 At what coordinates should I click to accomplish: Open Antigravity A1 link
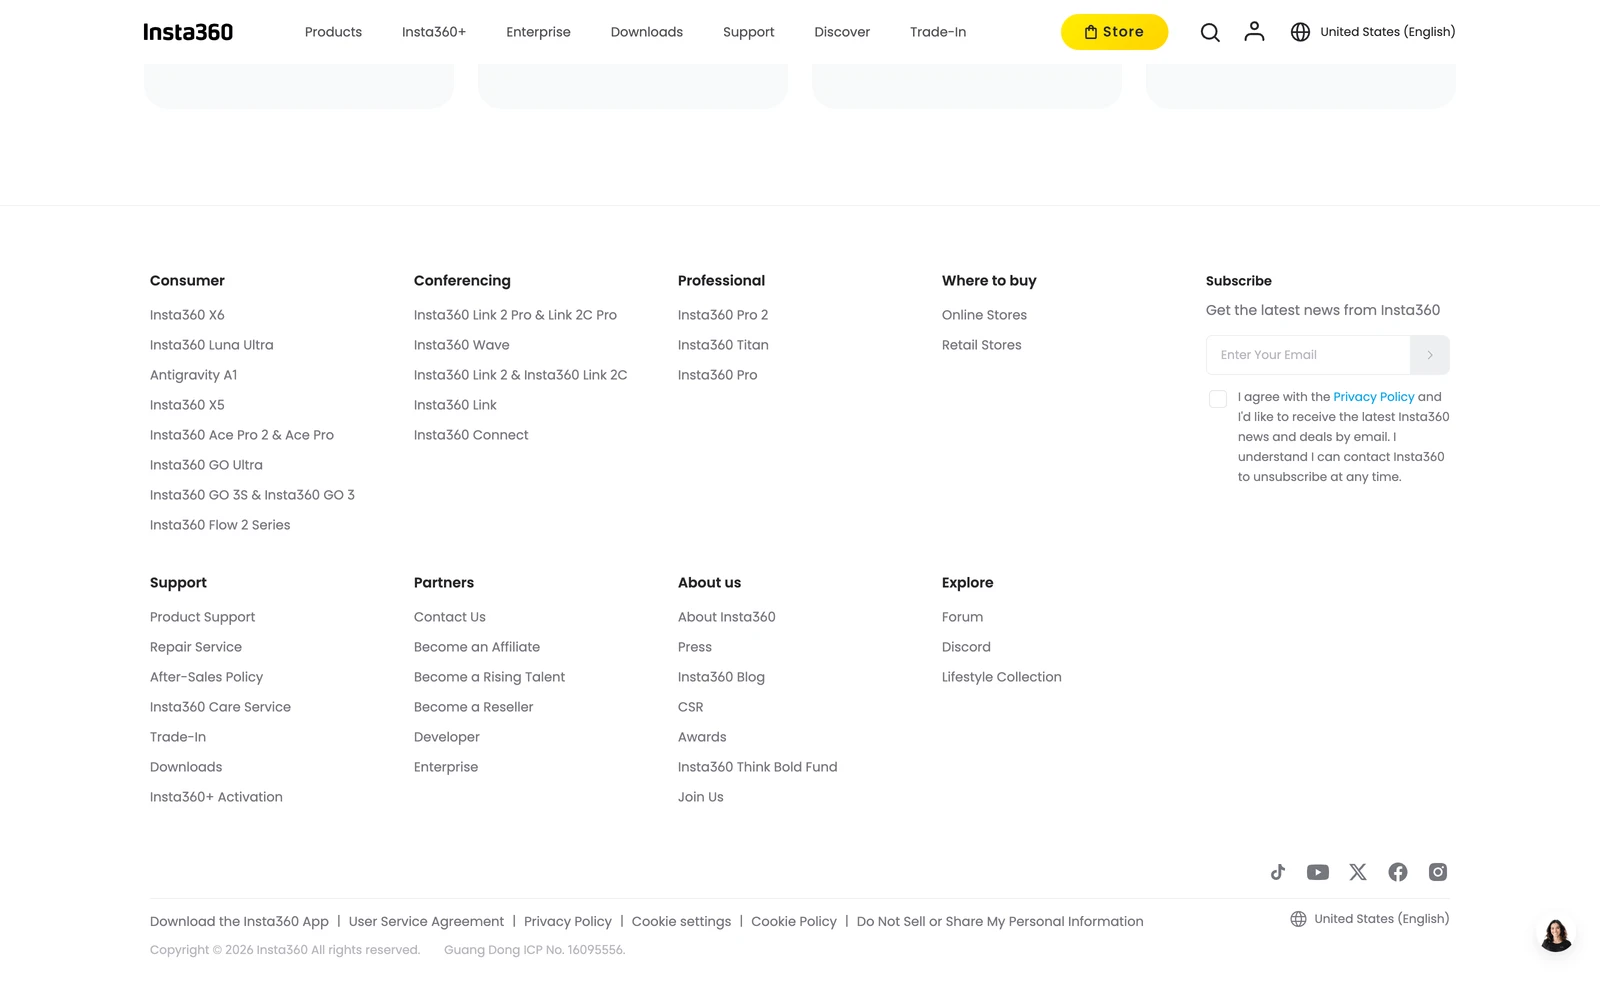pyautogui.click(x=194, y=375)
